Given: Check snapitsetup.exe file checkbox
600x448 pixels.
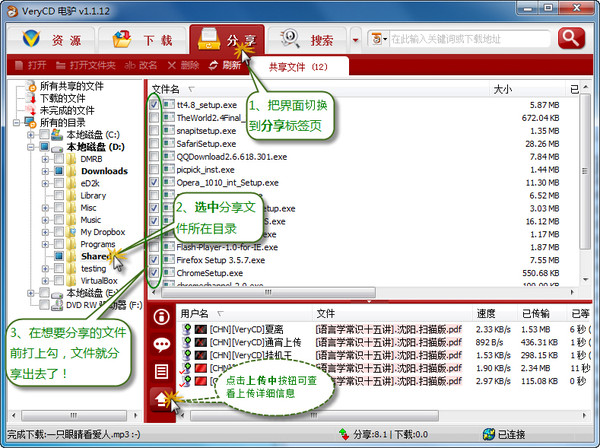Looking at the screenshot, I should click(154, 130).
